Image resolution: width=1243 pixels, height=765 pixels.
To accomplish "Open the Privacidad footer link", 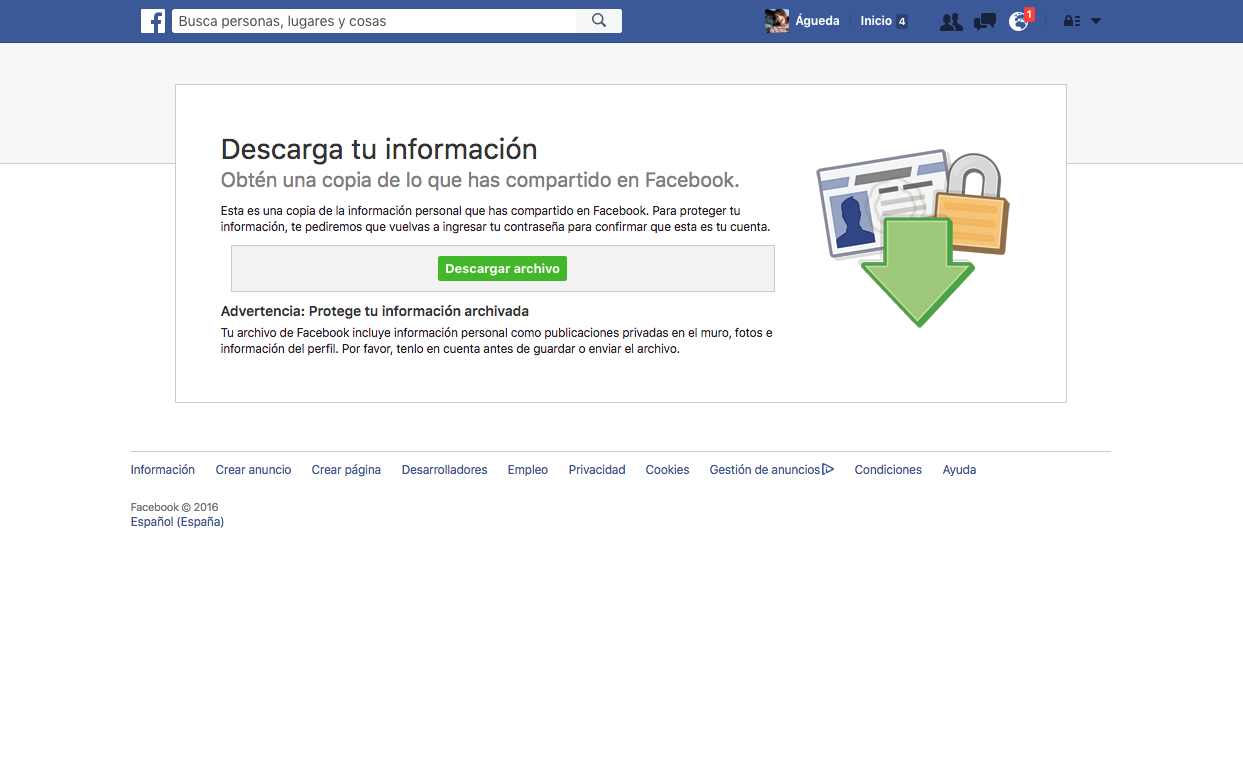I will (x=596, y=469).
